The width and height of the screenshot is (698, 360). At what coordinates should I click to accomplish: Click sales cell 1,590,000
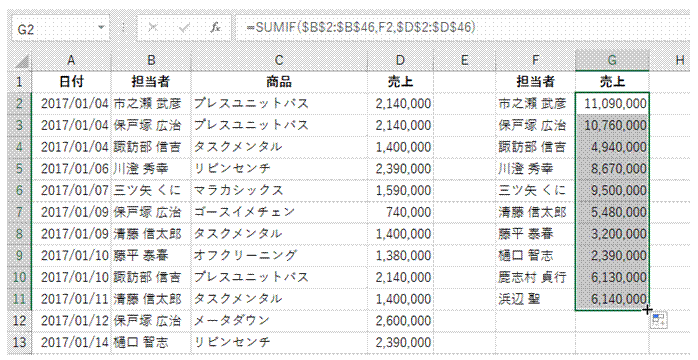pyautogui.click(x=400, y=190)
